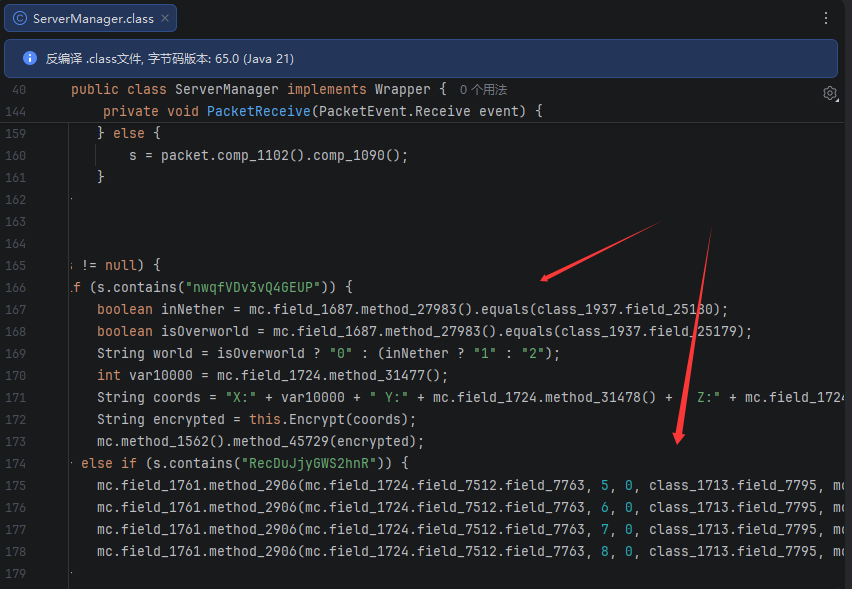This screenshot has height=589, width=852.
Task: Click line number 174 in gutter
Action: [x=15, y=463]
